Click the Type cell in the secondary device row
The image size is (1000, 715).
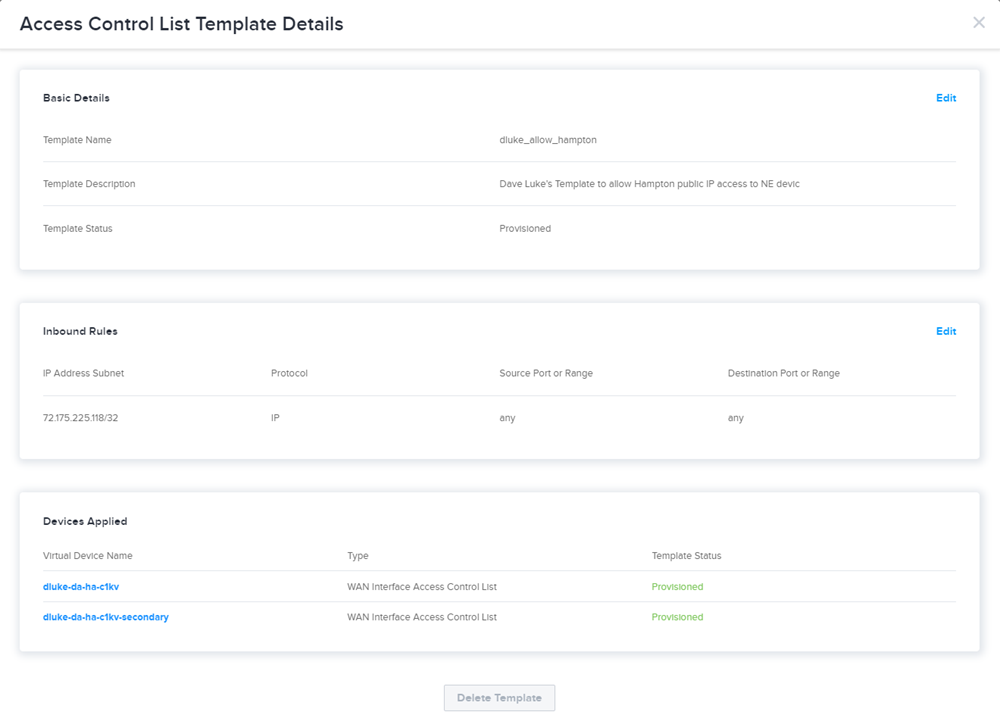(x=422, y=617)
